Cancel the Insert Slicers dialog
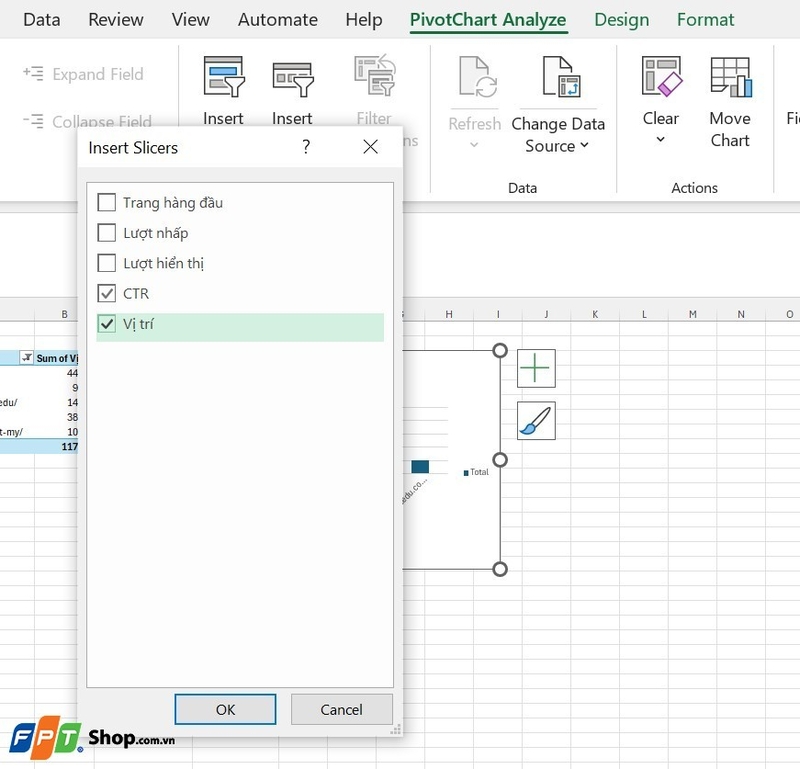This screenshot has height=769, width=800. pos(341,709)
